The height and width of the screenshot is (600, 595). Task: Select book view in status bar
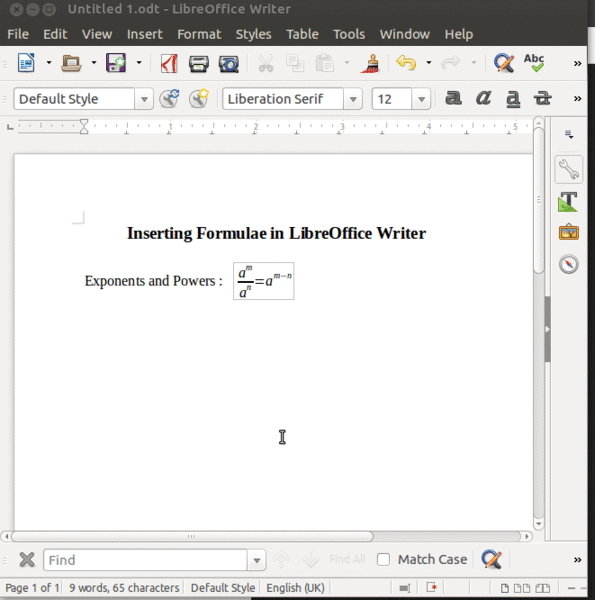tap(543, 588)
